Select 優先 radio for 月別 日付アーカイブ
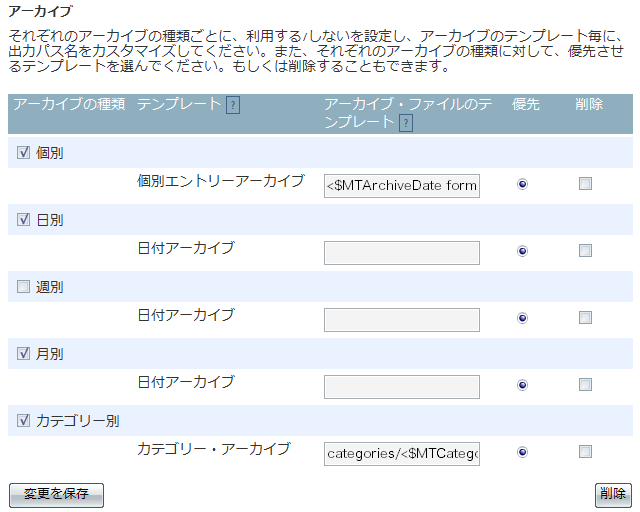Screen dimensions: 640x512 point(523,385)
